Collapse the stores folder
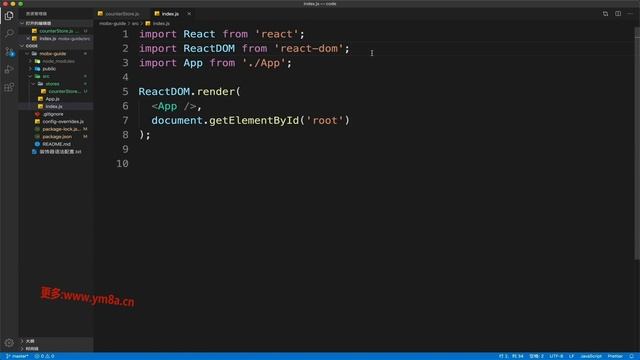Image resolution: width=640 pixels, height=360 pixels. pos(34,84)
